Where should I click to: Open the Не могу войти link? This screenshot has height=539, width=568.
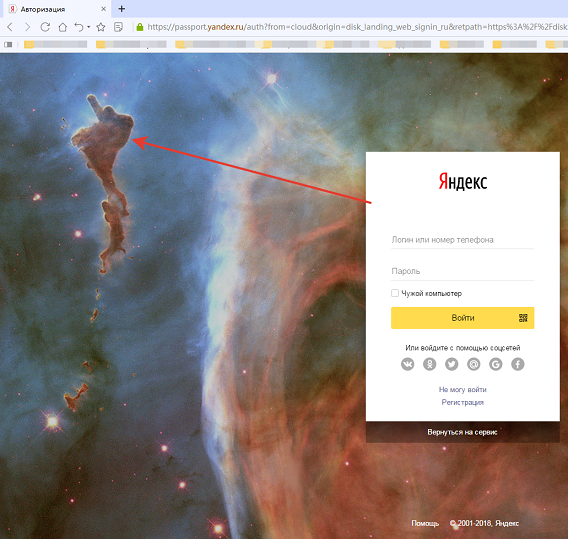tap(463, 389)
